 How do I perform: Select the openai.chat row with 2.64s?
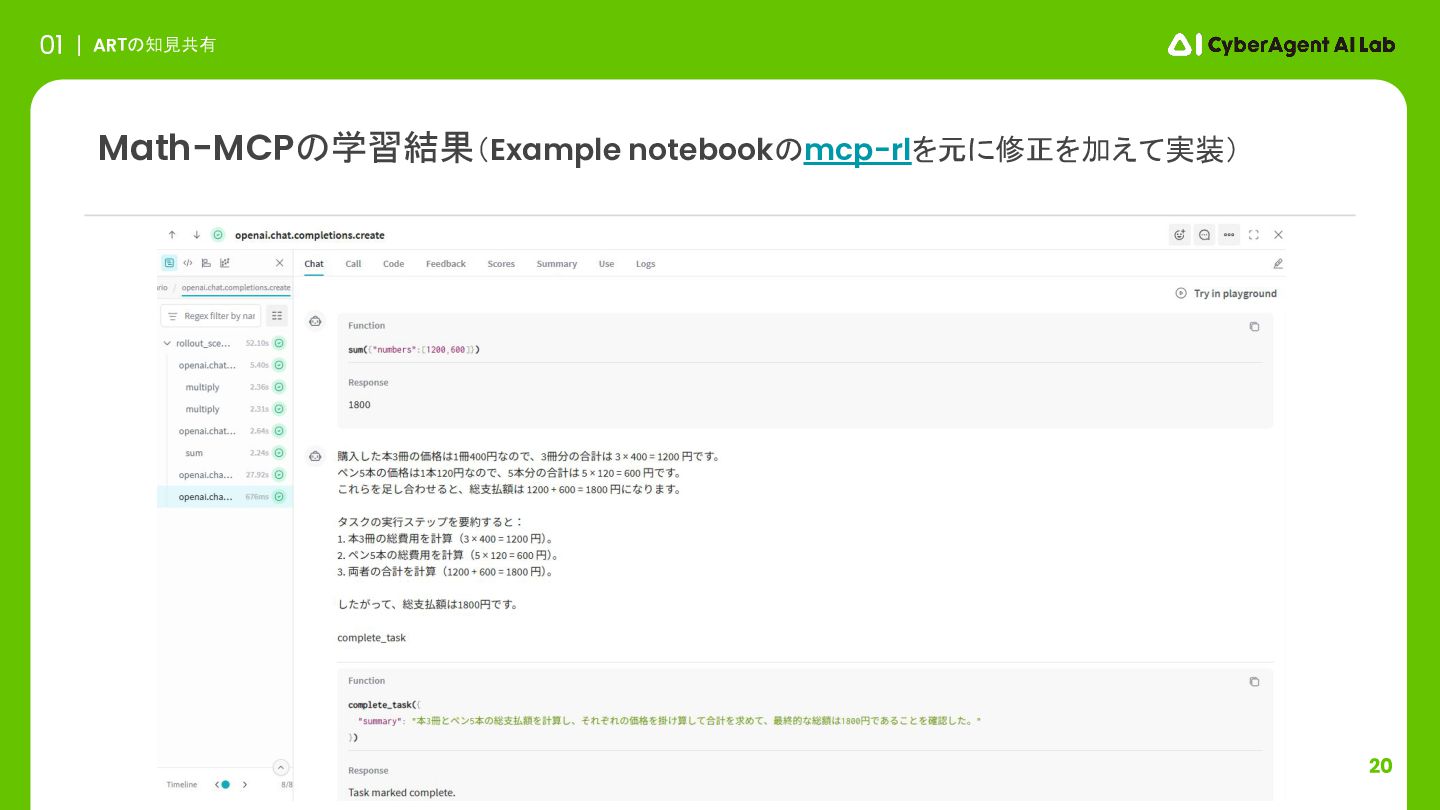(225, 431)
